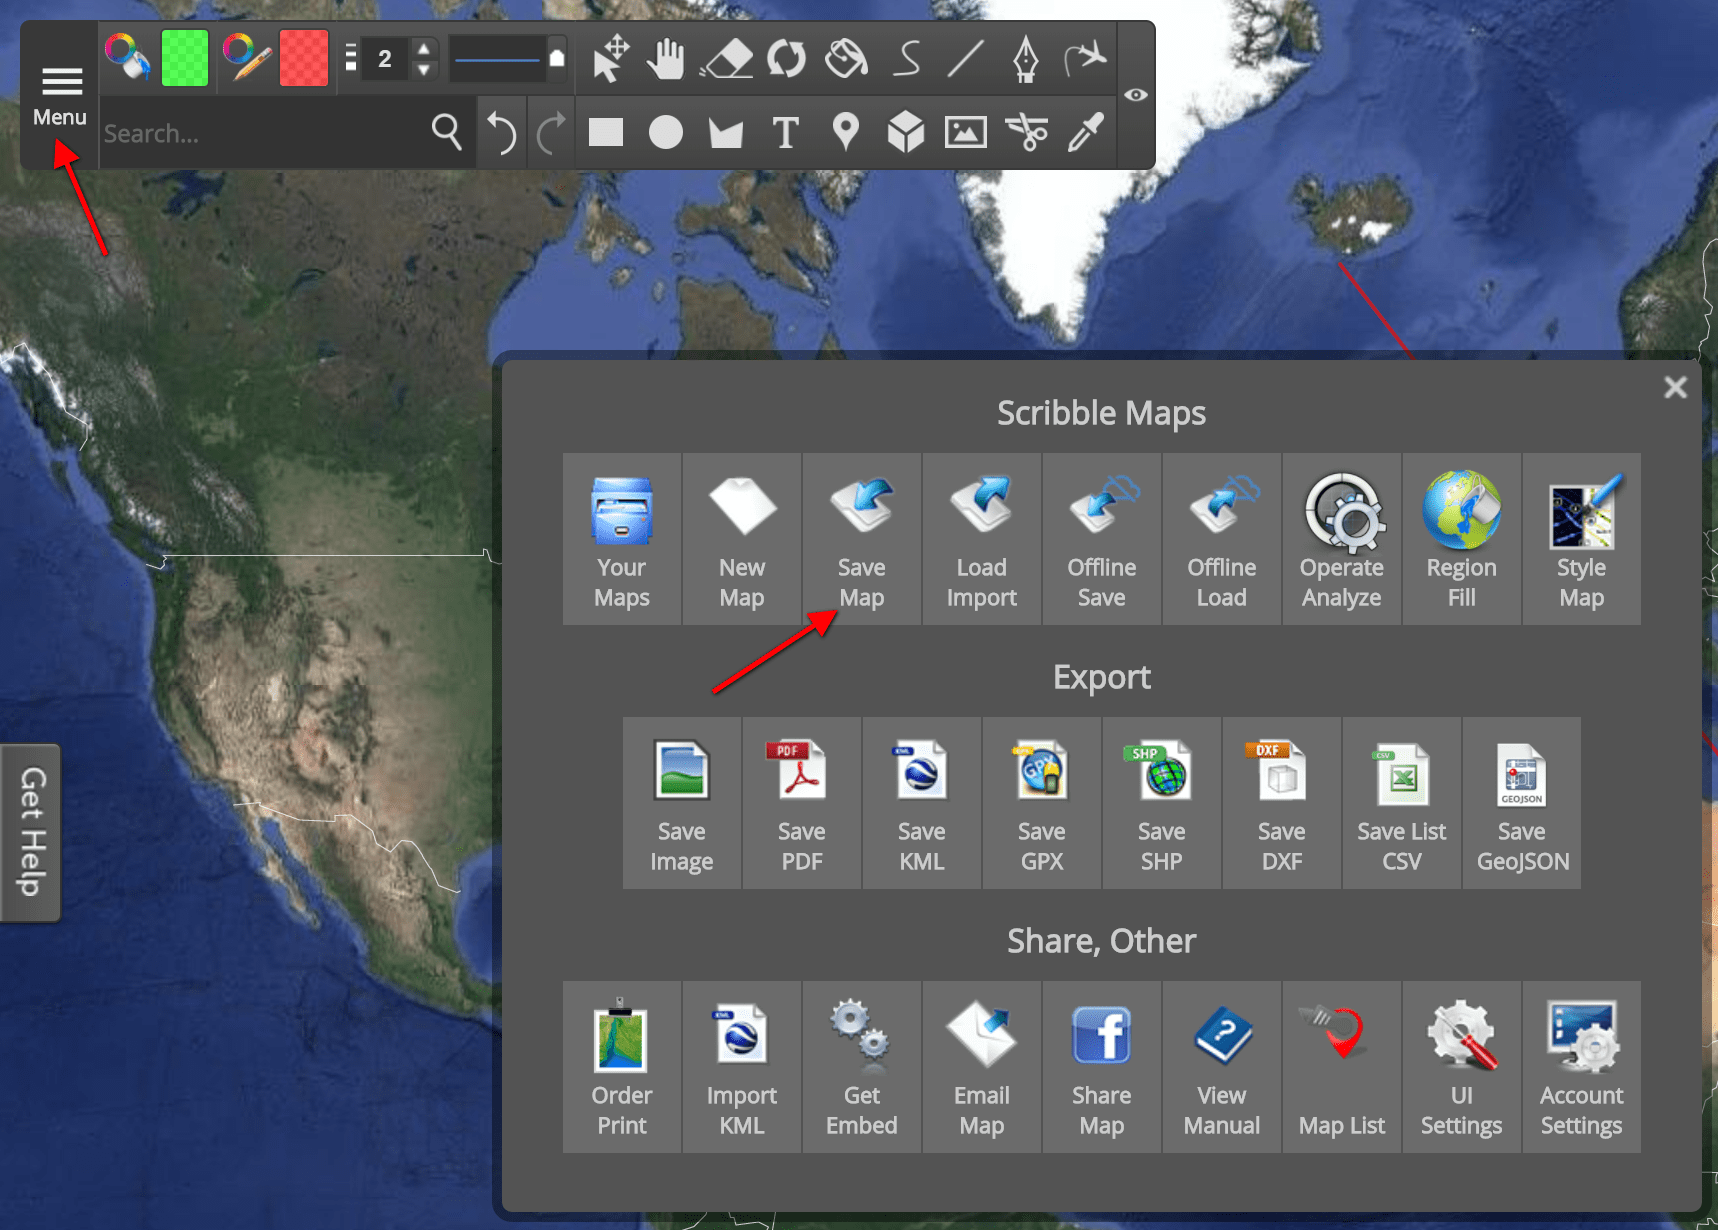Screen dimensions: 1718x1230
Task: Click the green fill color swatch
Action: coord(184,57)
